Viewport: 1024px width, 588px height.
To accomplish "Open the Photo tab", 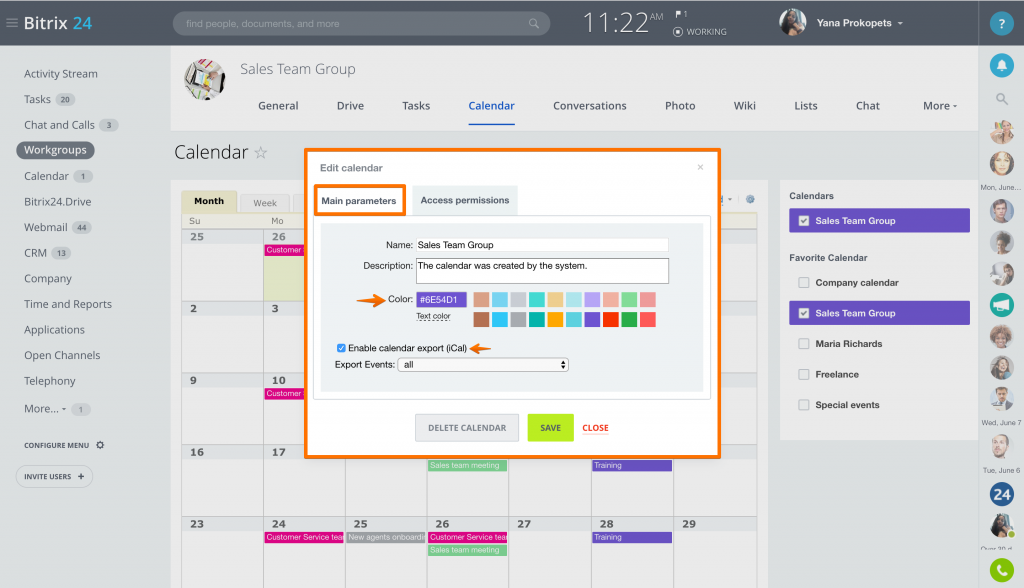I will click(680, 106).
